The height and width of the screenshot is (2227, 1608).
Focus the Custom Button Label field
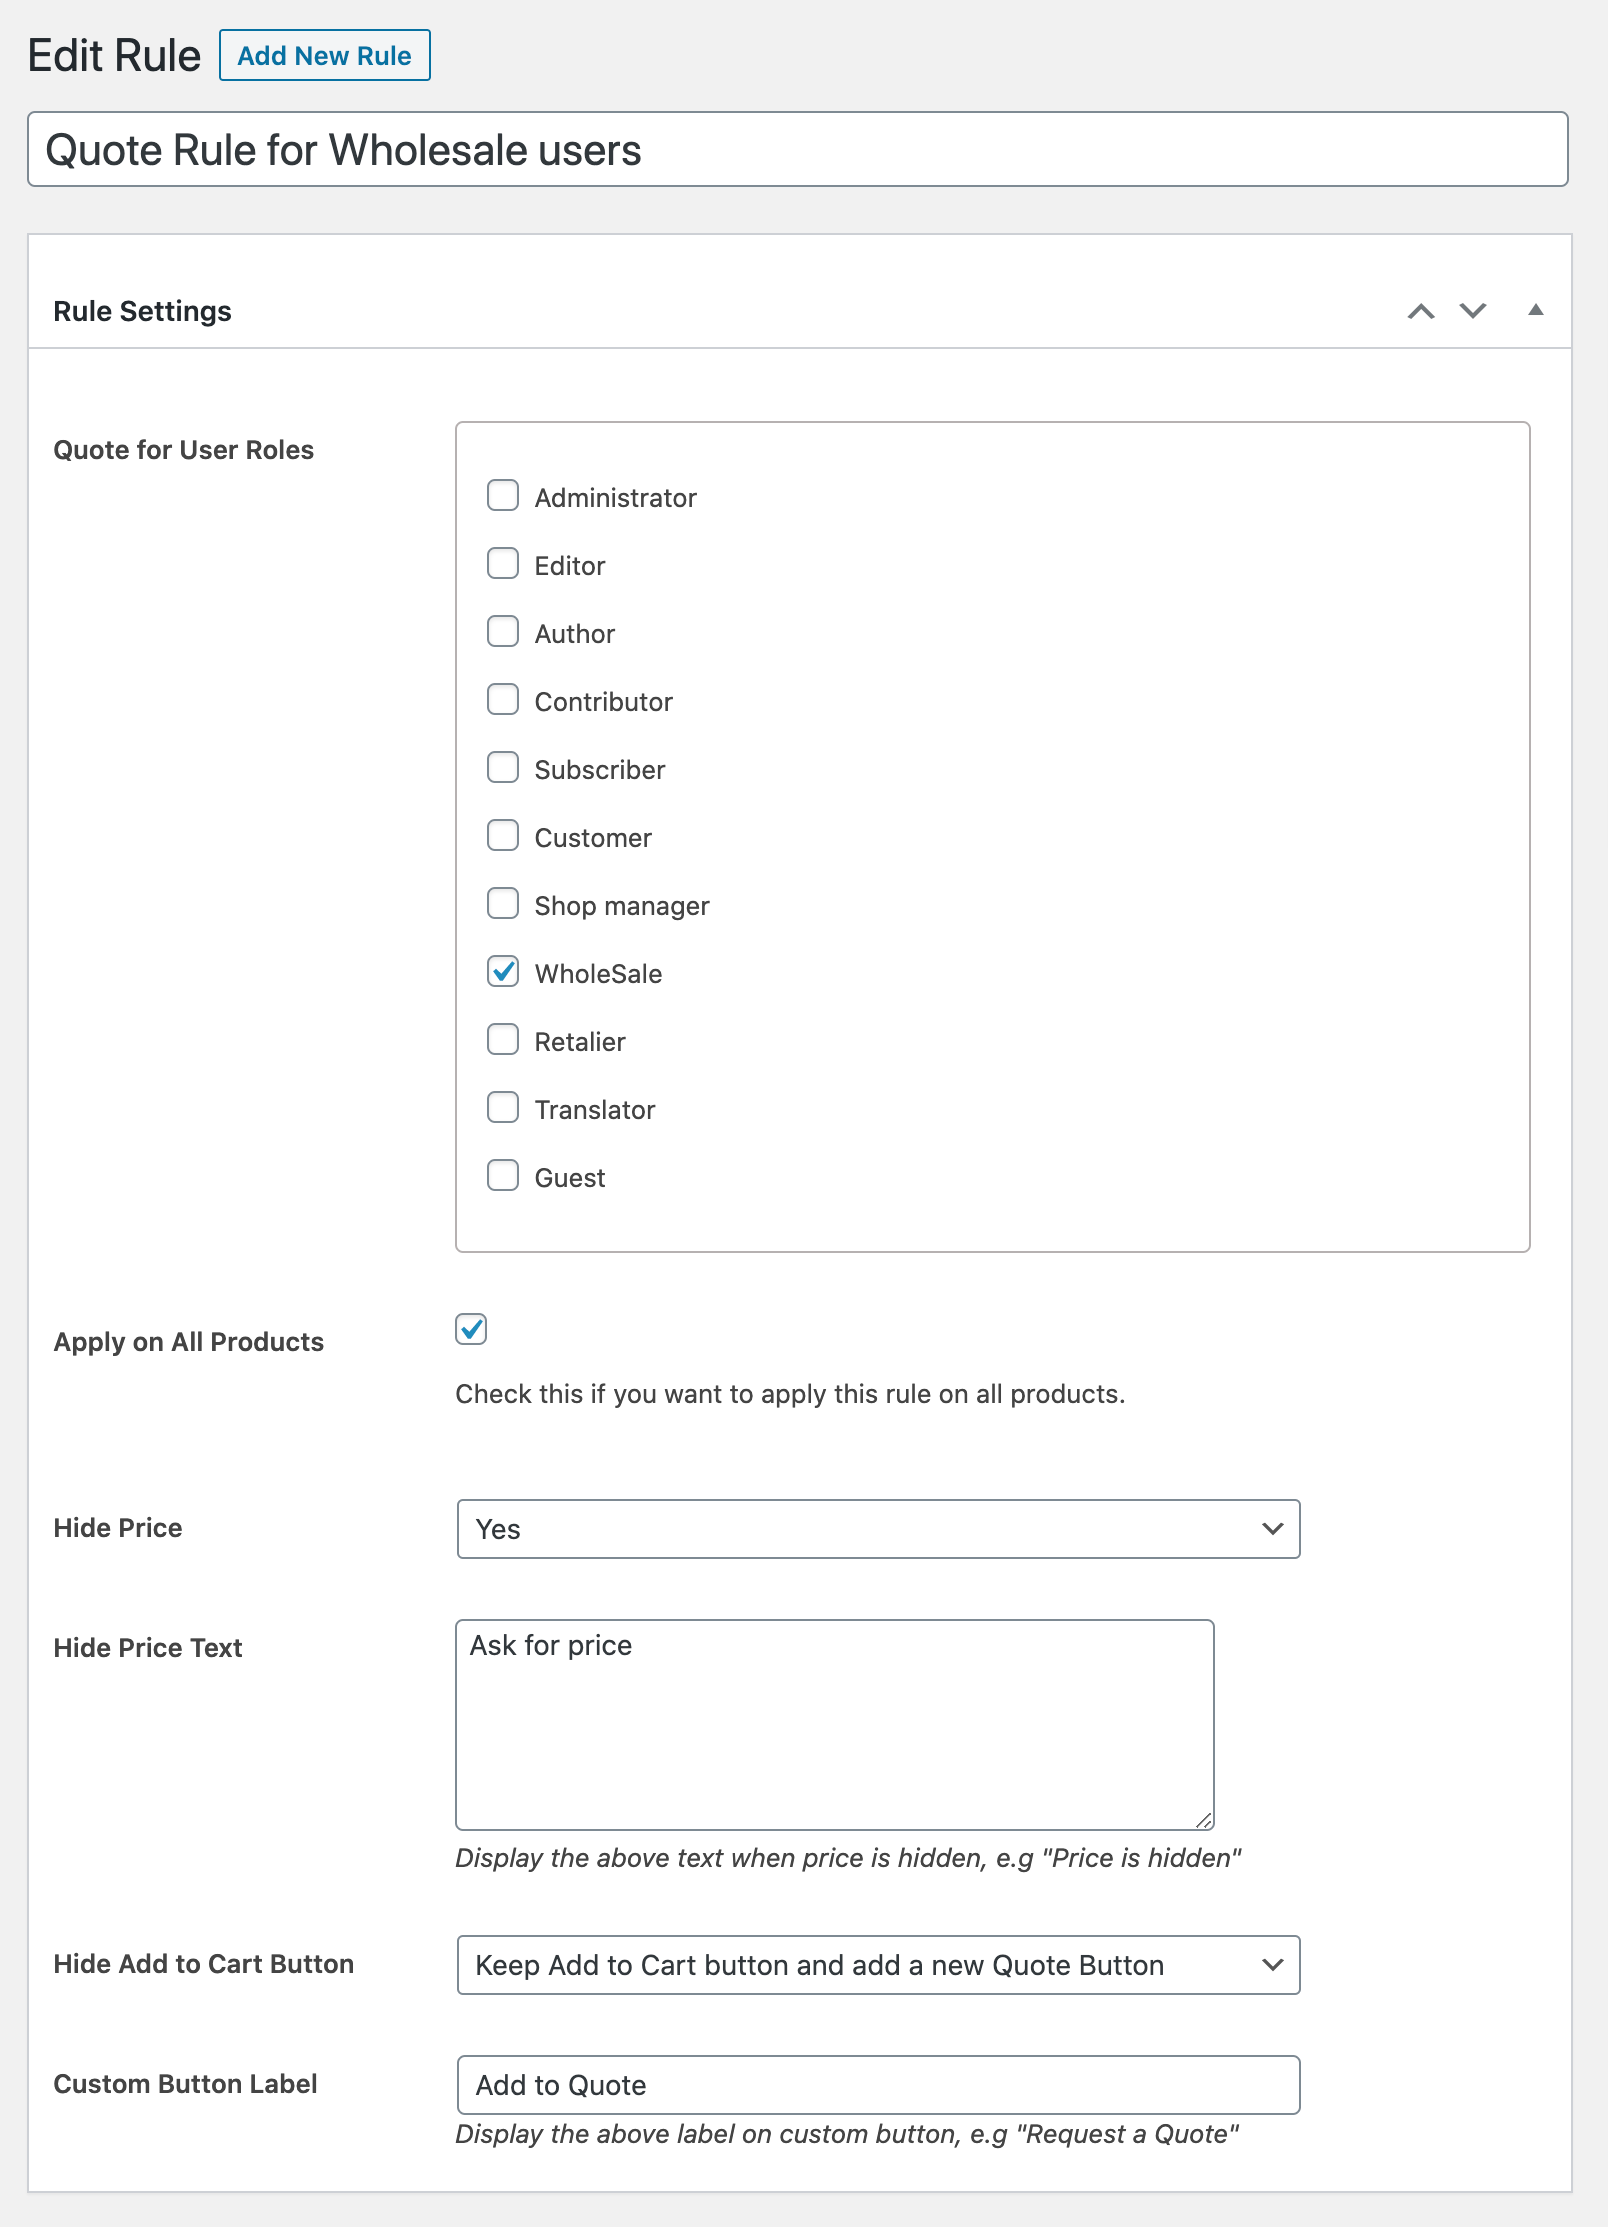(x=878, y=2085)
